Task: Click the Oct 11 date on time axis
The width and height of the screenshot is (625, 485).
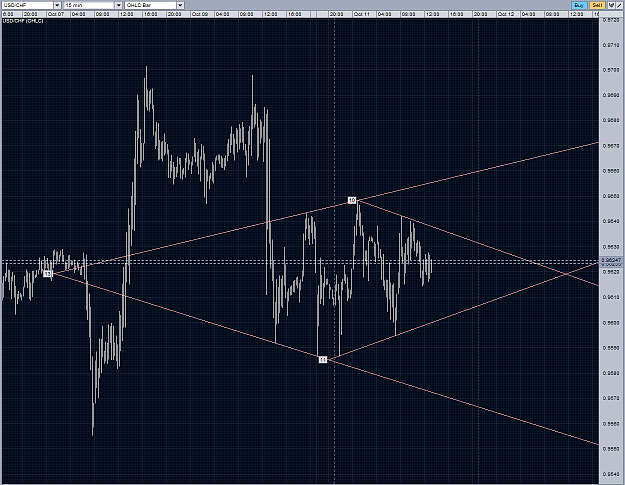Action: coord(362,14)
